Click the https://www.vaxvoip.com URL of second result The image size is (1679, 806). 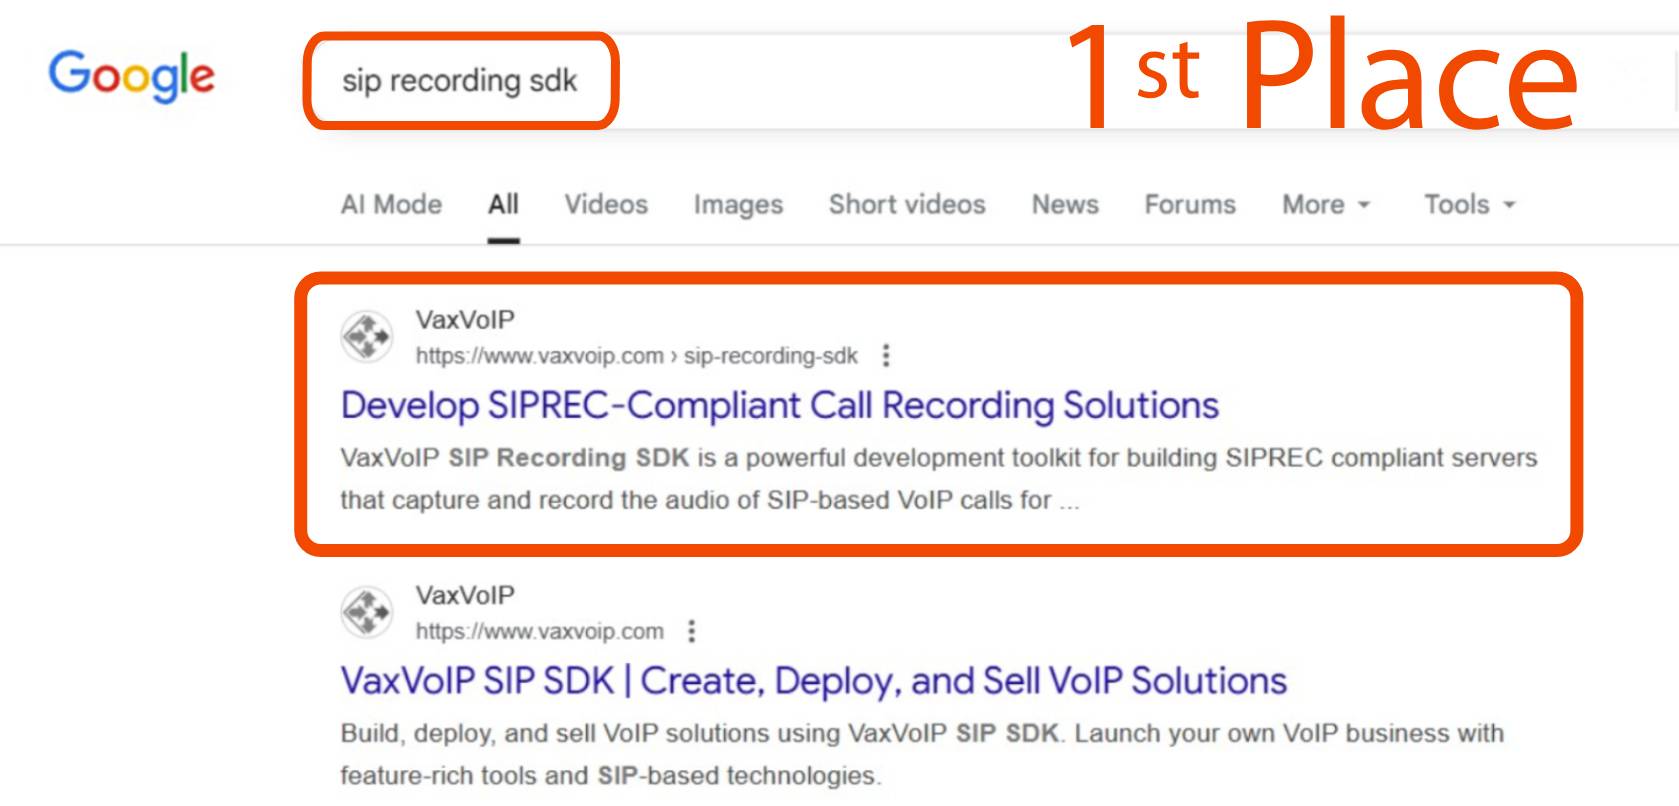(539, 631)
